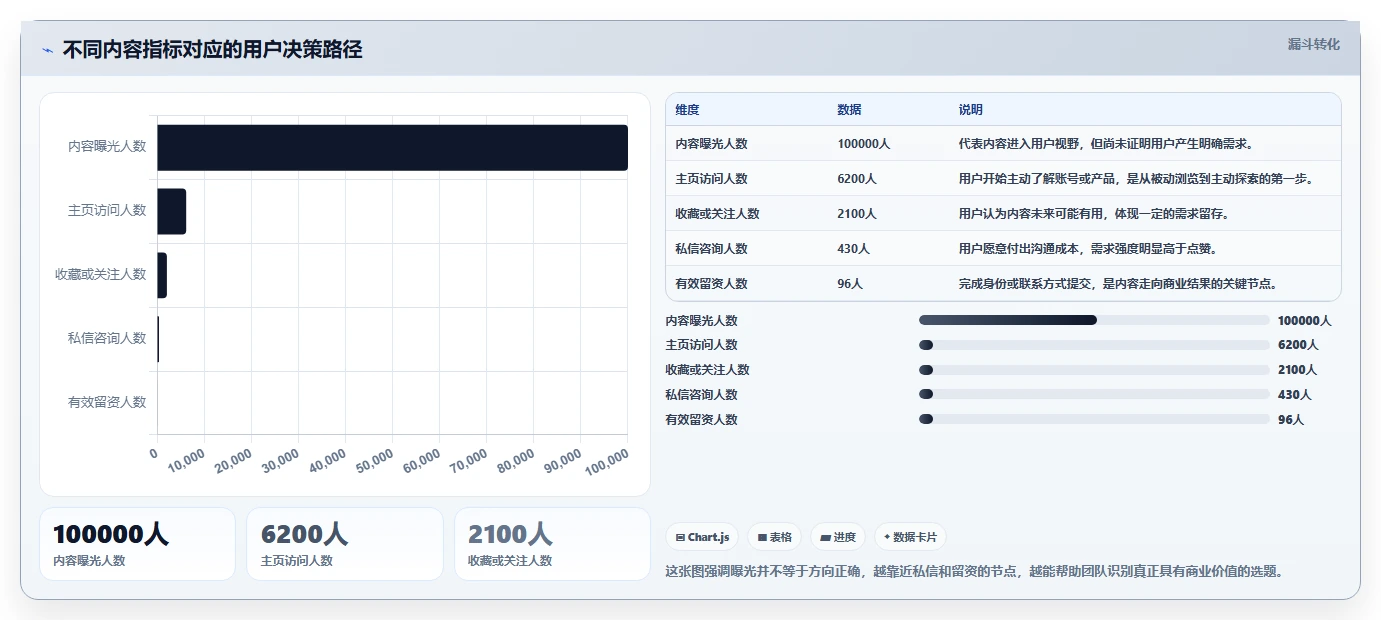Click the 内容曝光人数 label in the progress list

(701, 321)
